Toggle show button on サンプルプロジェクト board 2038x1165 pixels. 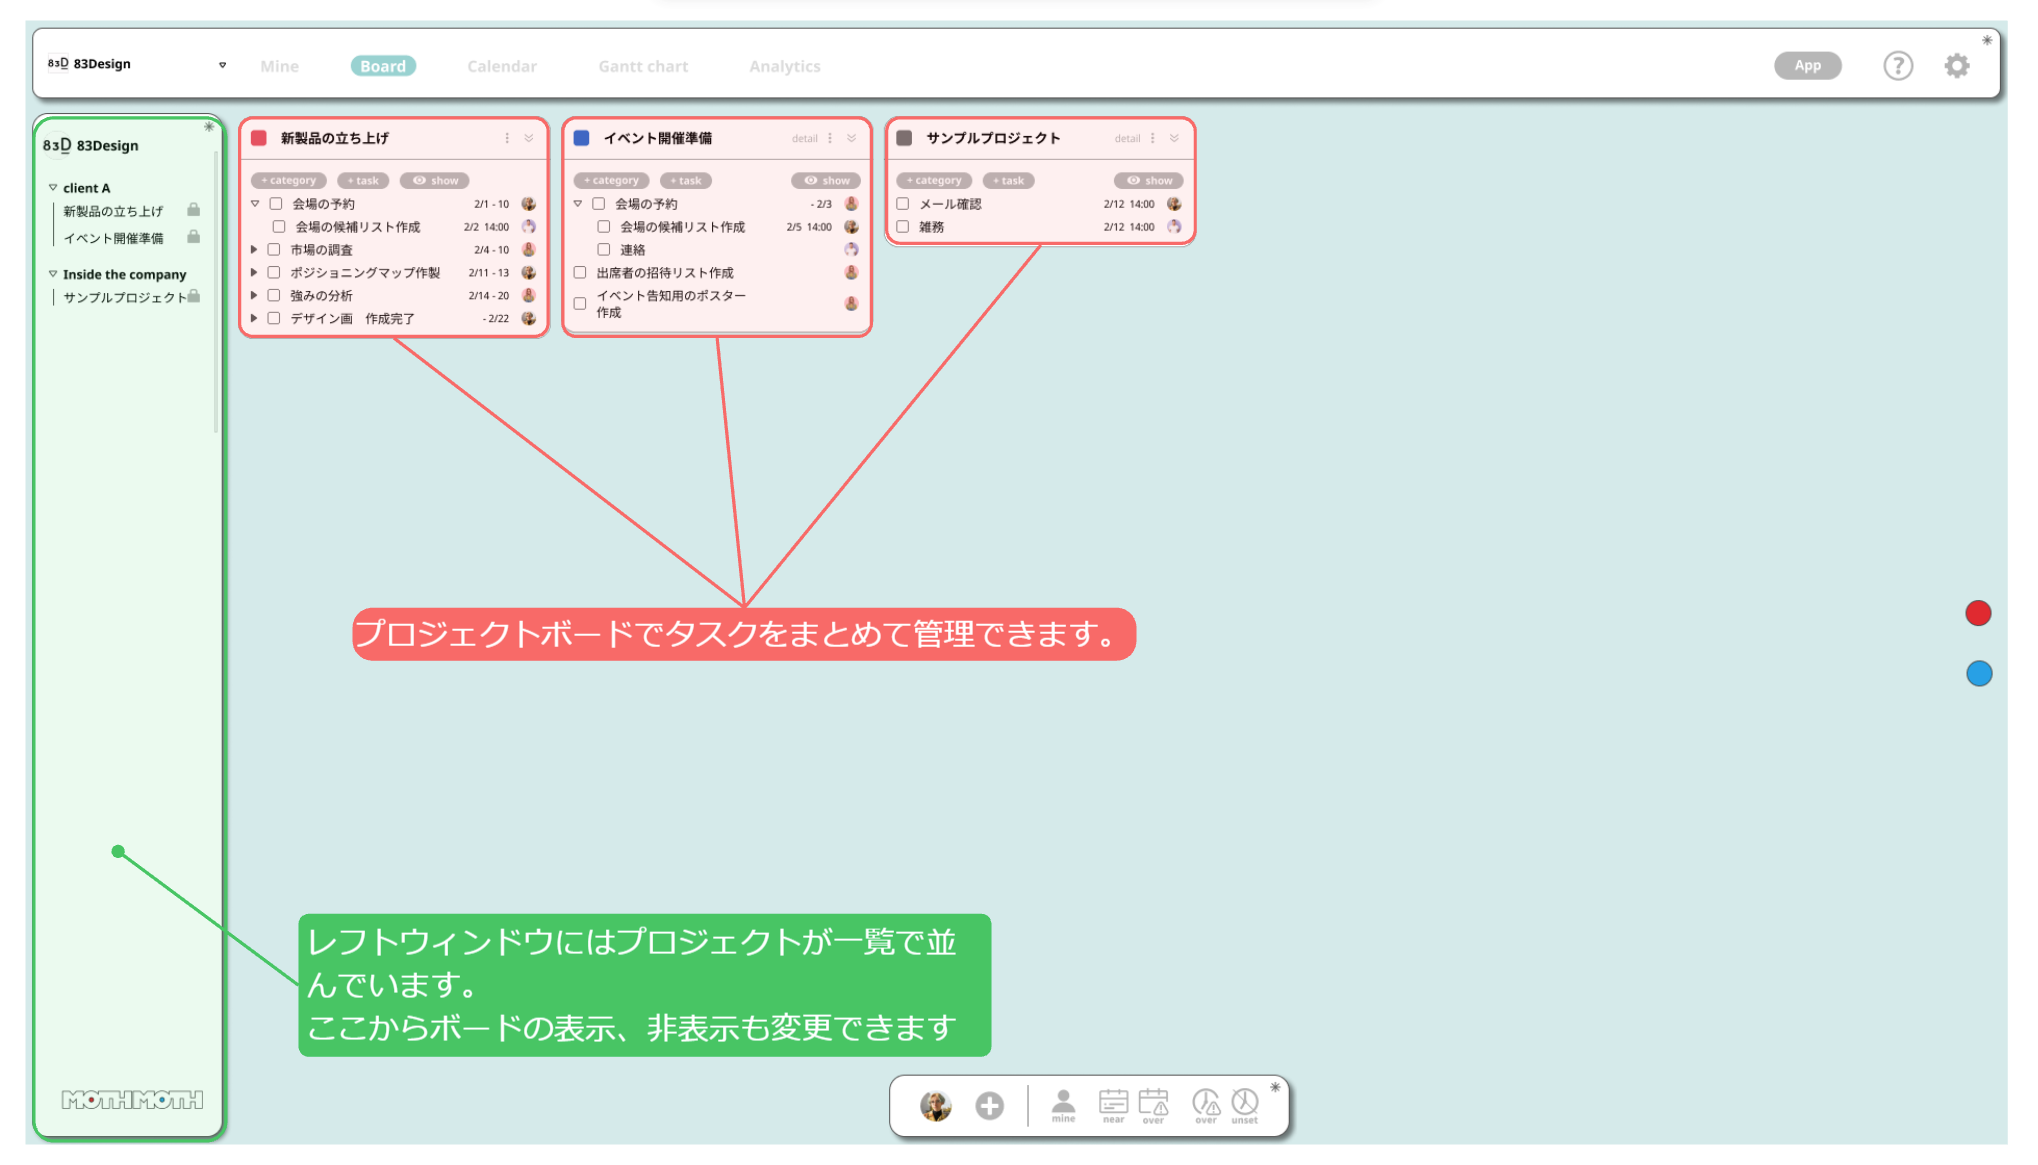coord(1149,181)
